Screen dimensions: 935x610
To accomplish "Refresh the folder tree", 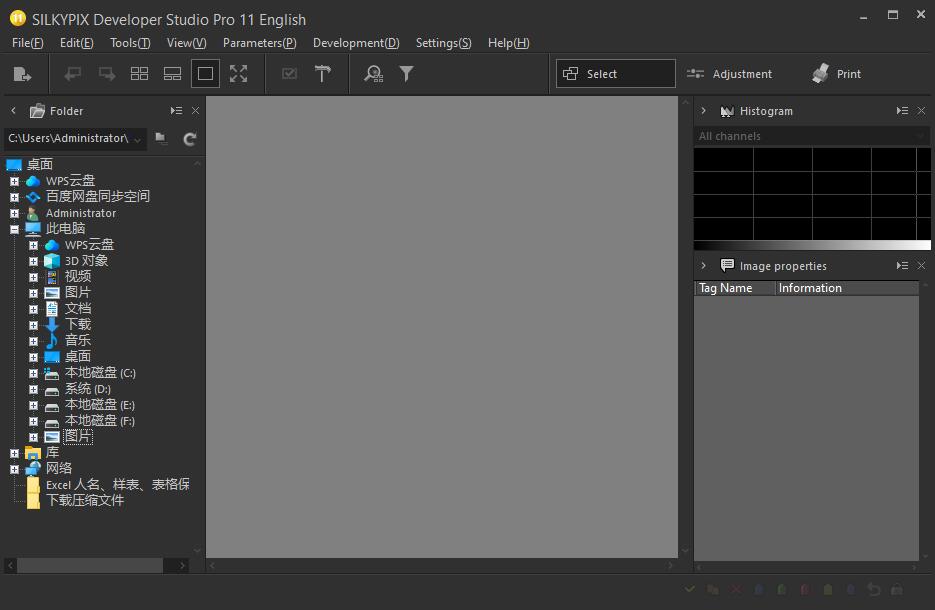I will click(x=189, y=139).
